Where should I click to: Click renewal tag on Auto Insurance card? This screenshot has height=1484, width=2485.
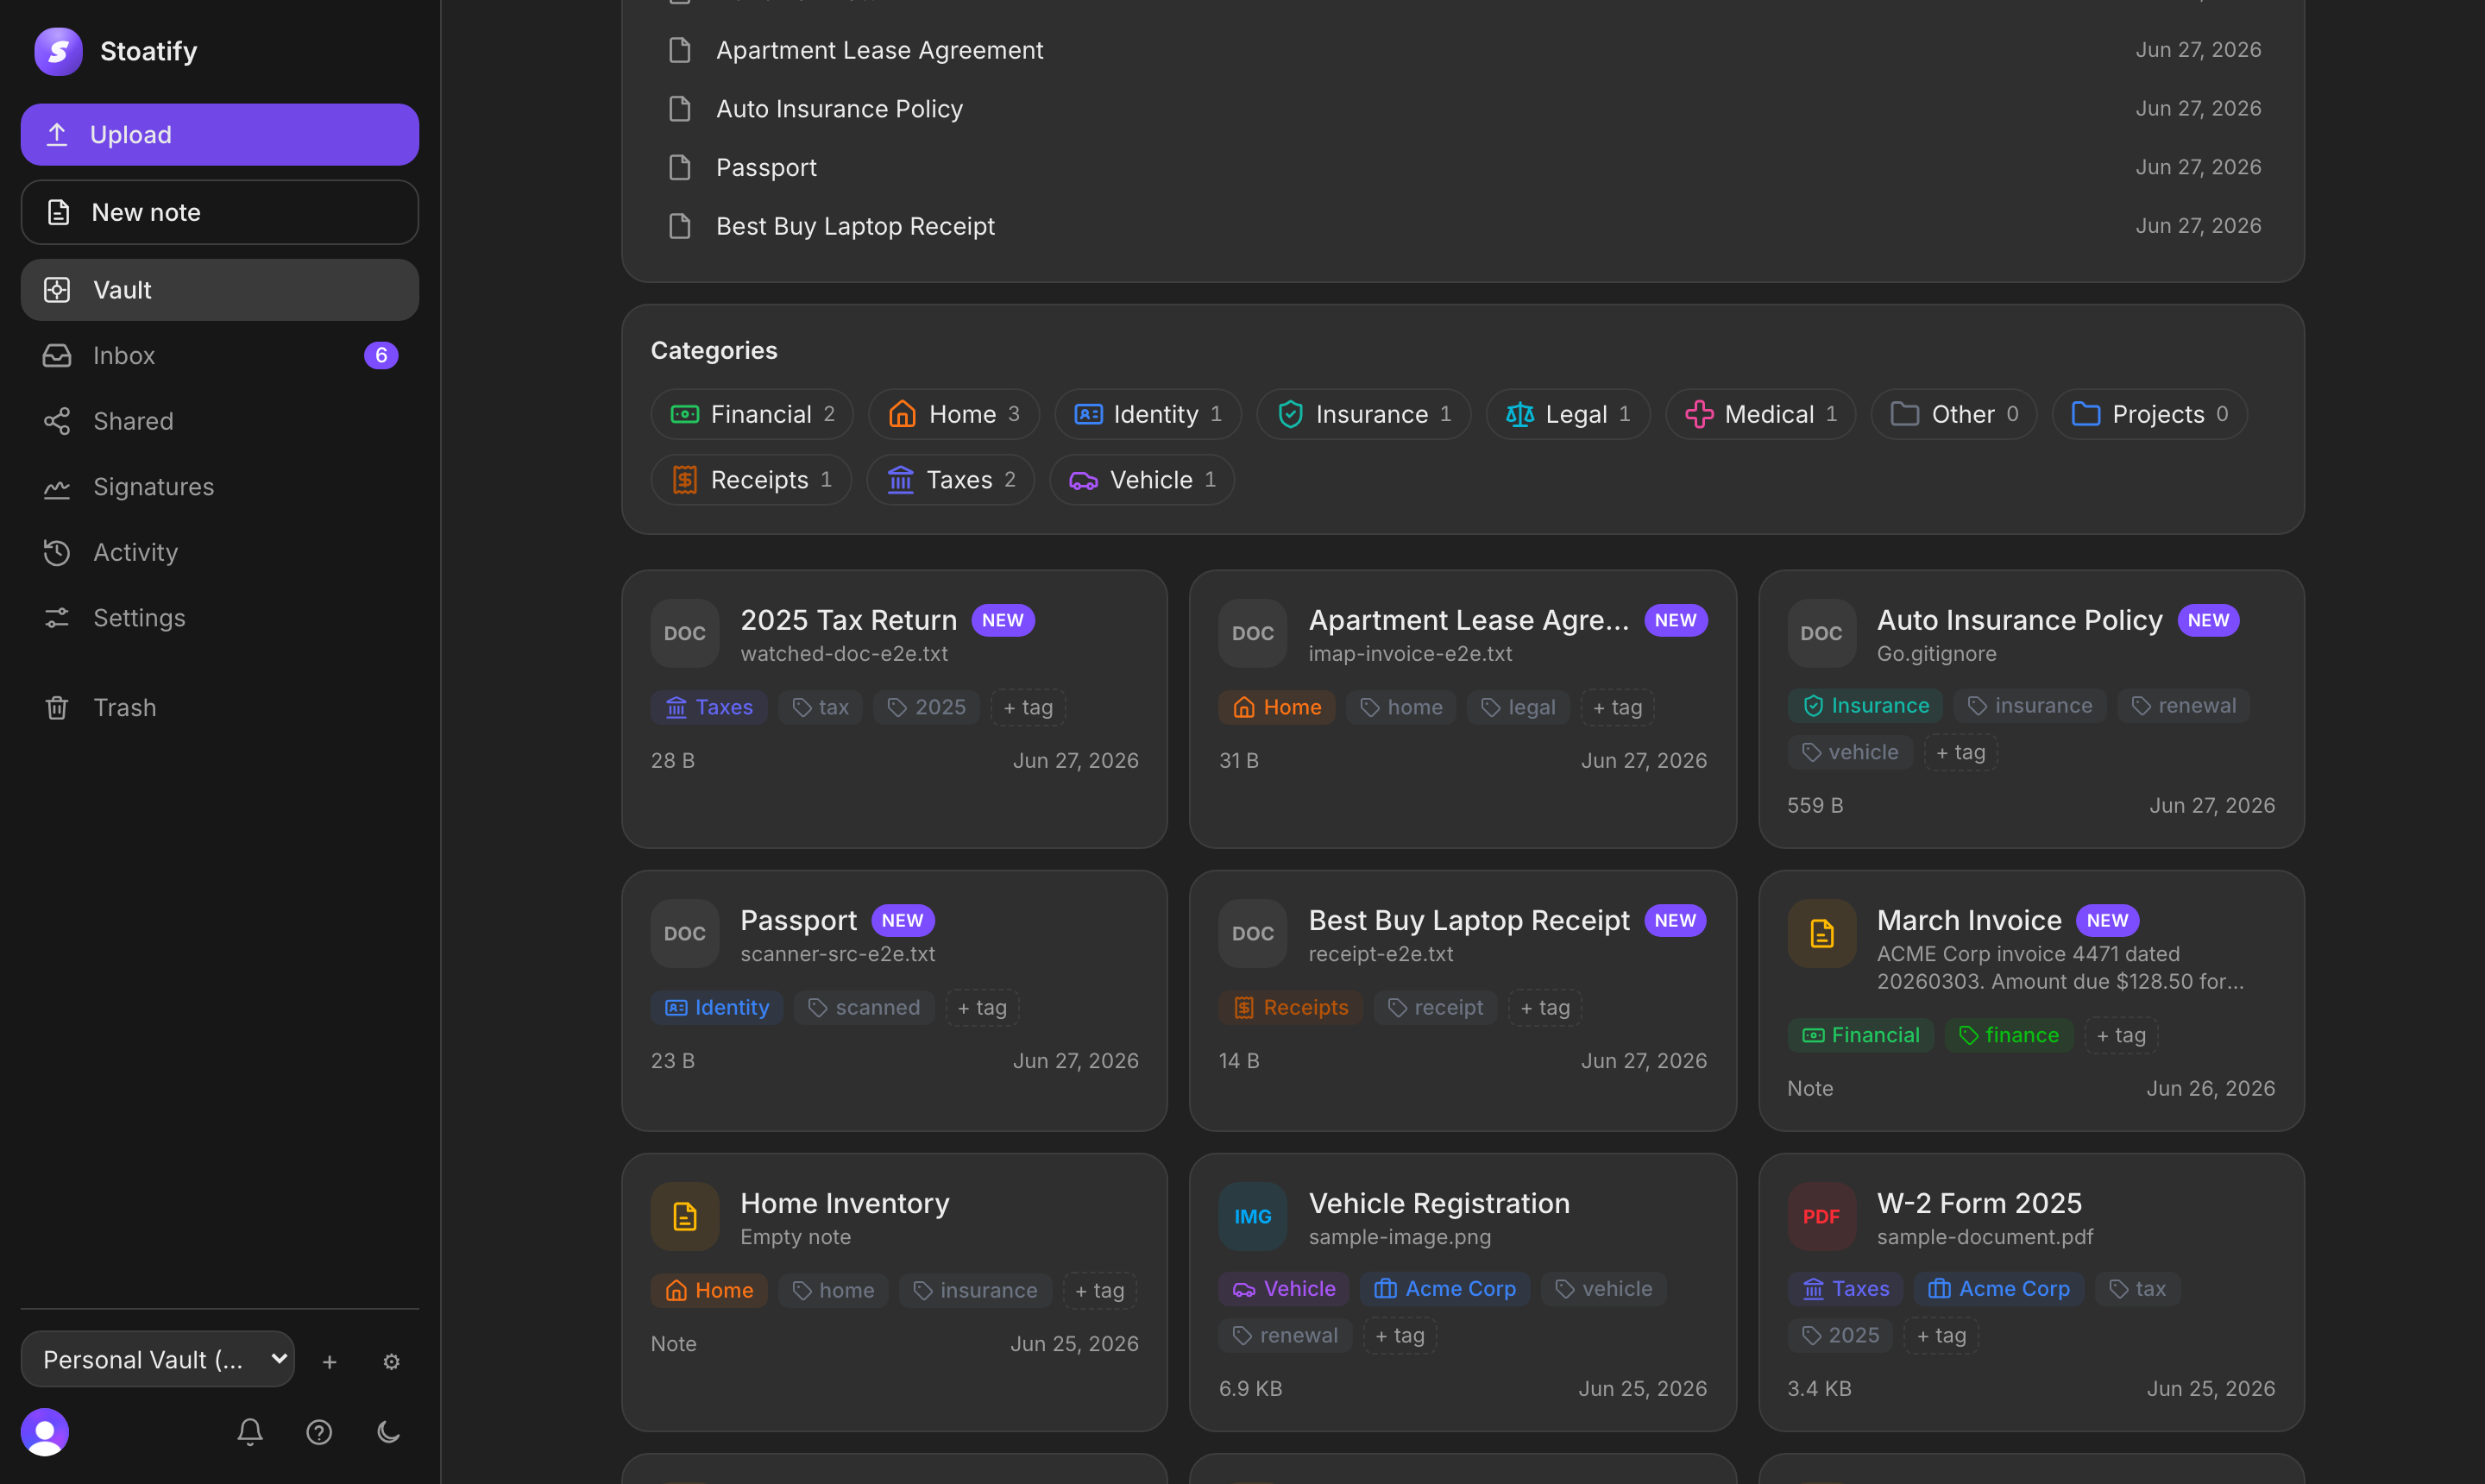[2183, 705]
